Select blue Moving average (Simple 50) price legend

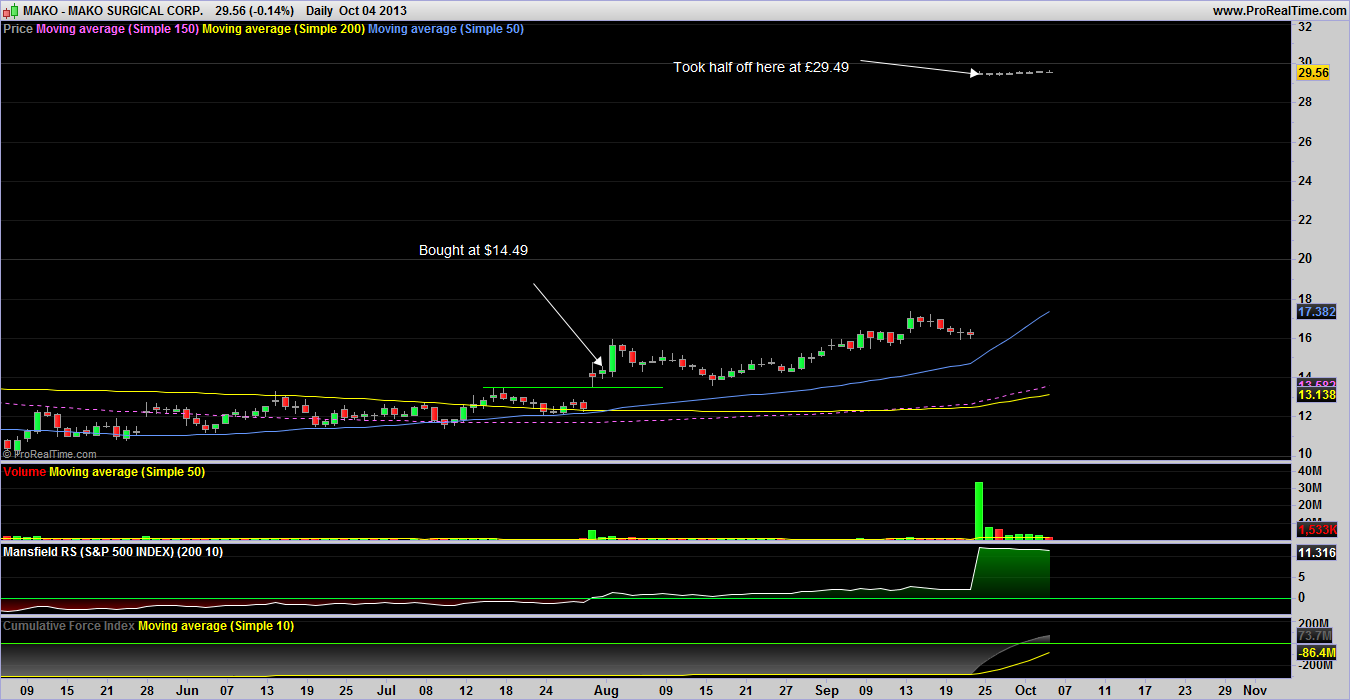pyautogui.click(x=446, y=29)
